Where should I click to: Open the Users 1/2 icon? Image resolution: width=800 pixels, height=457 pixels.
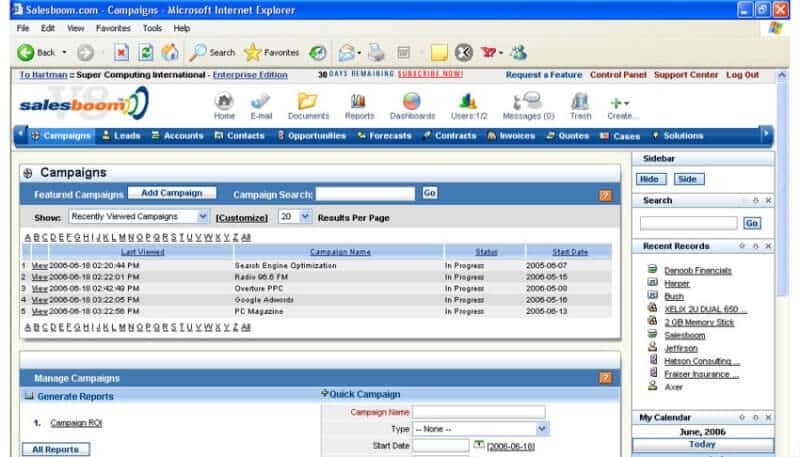point(469,106)
